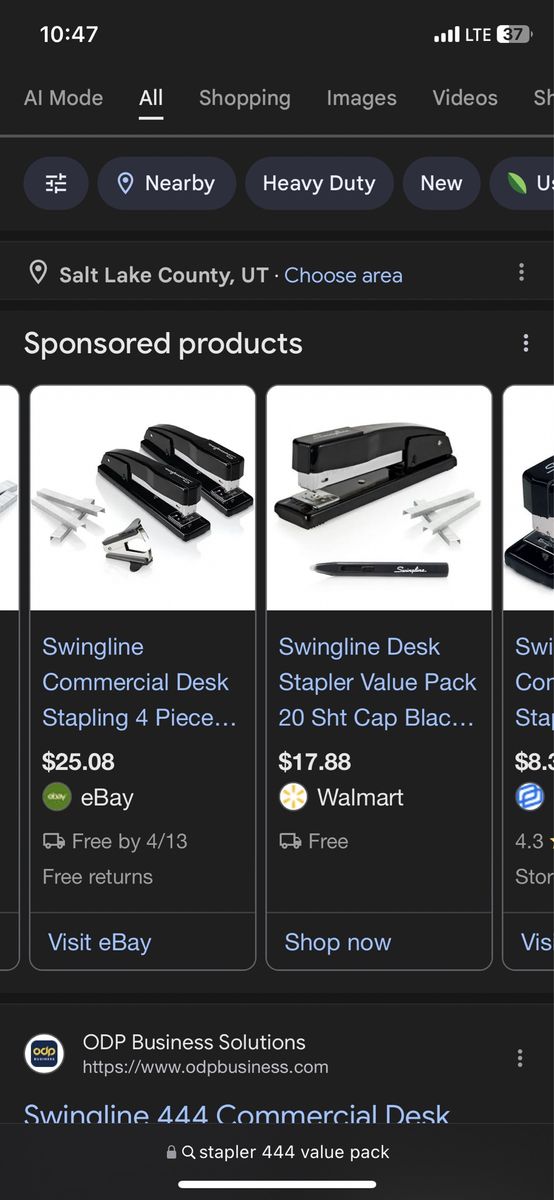Select the Videos tab
The width and height of the screenshot is (554, 1200).
(x=465, y=98)
